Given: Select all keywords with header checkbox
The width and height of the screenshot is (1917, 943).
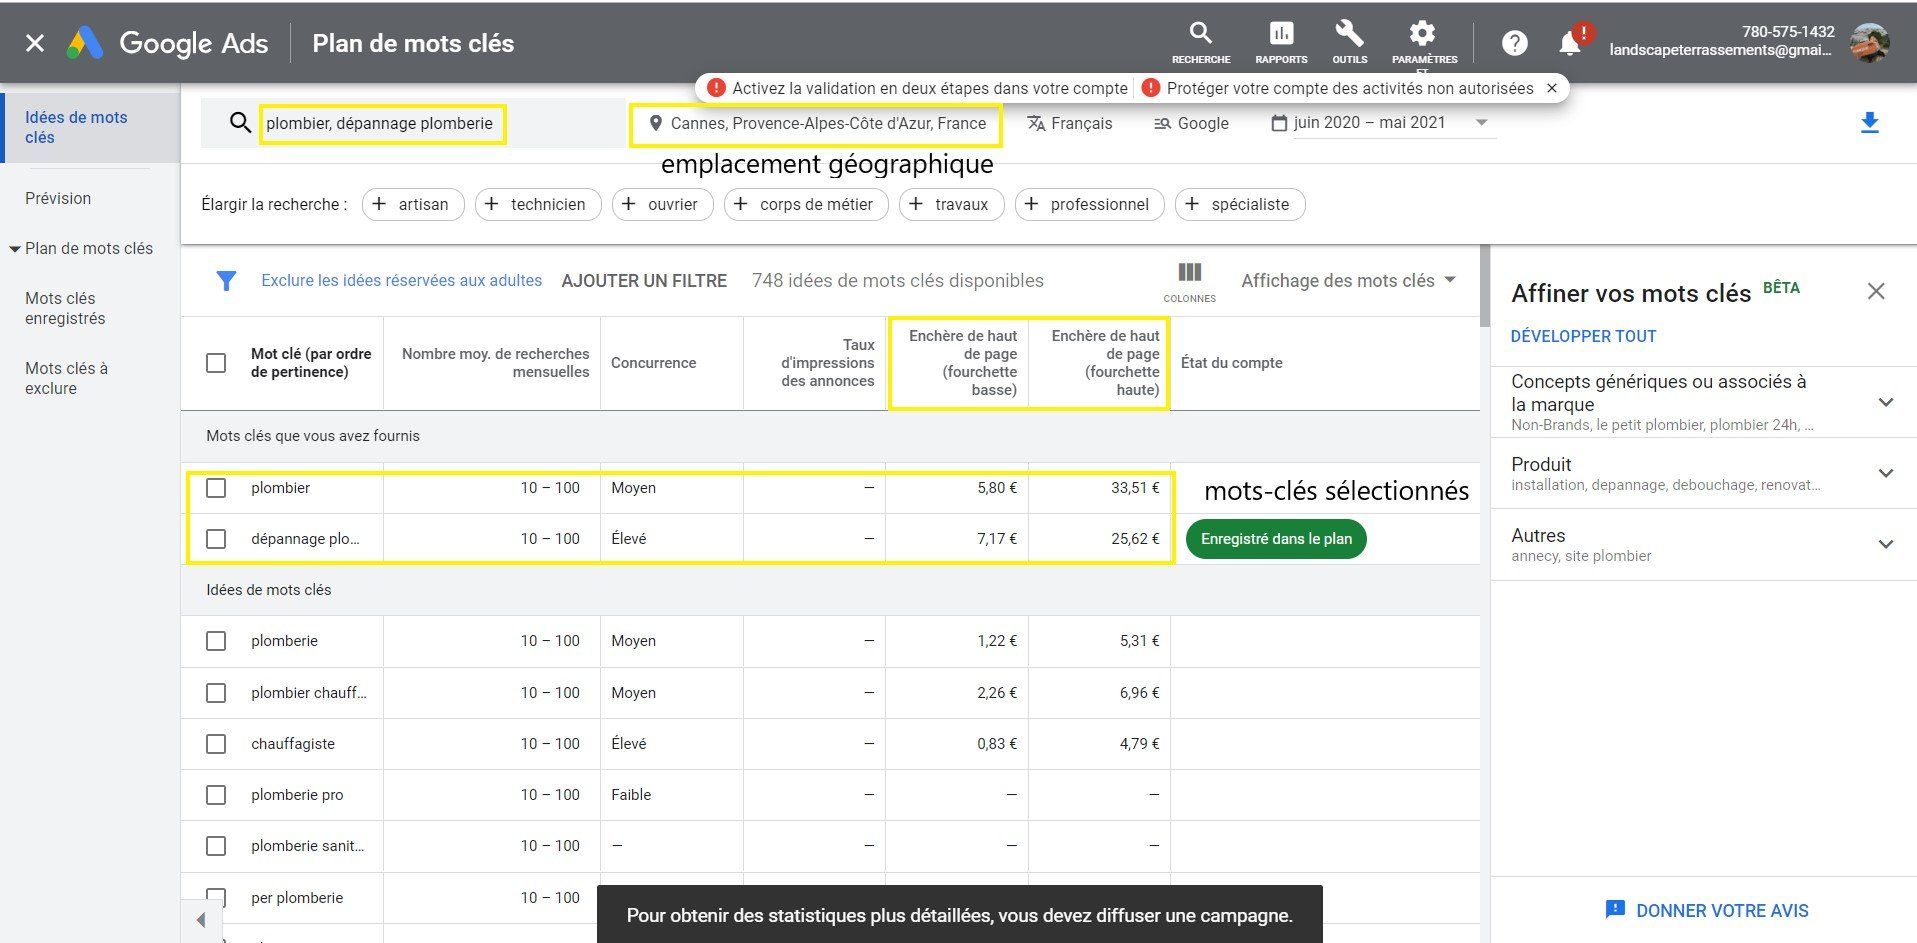Looking at the screenshot, I should click(x=216, y=363).
